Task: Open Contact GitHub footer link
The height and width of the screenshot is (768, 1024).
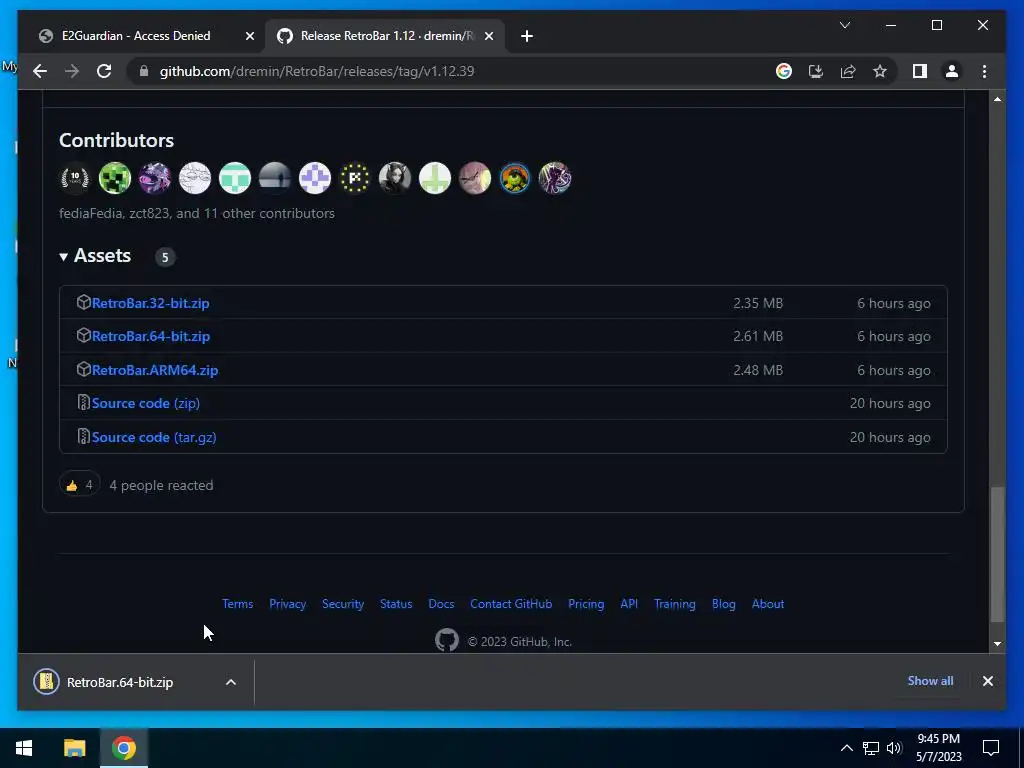Action: 511,604
